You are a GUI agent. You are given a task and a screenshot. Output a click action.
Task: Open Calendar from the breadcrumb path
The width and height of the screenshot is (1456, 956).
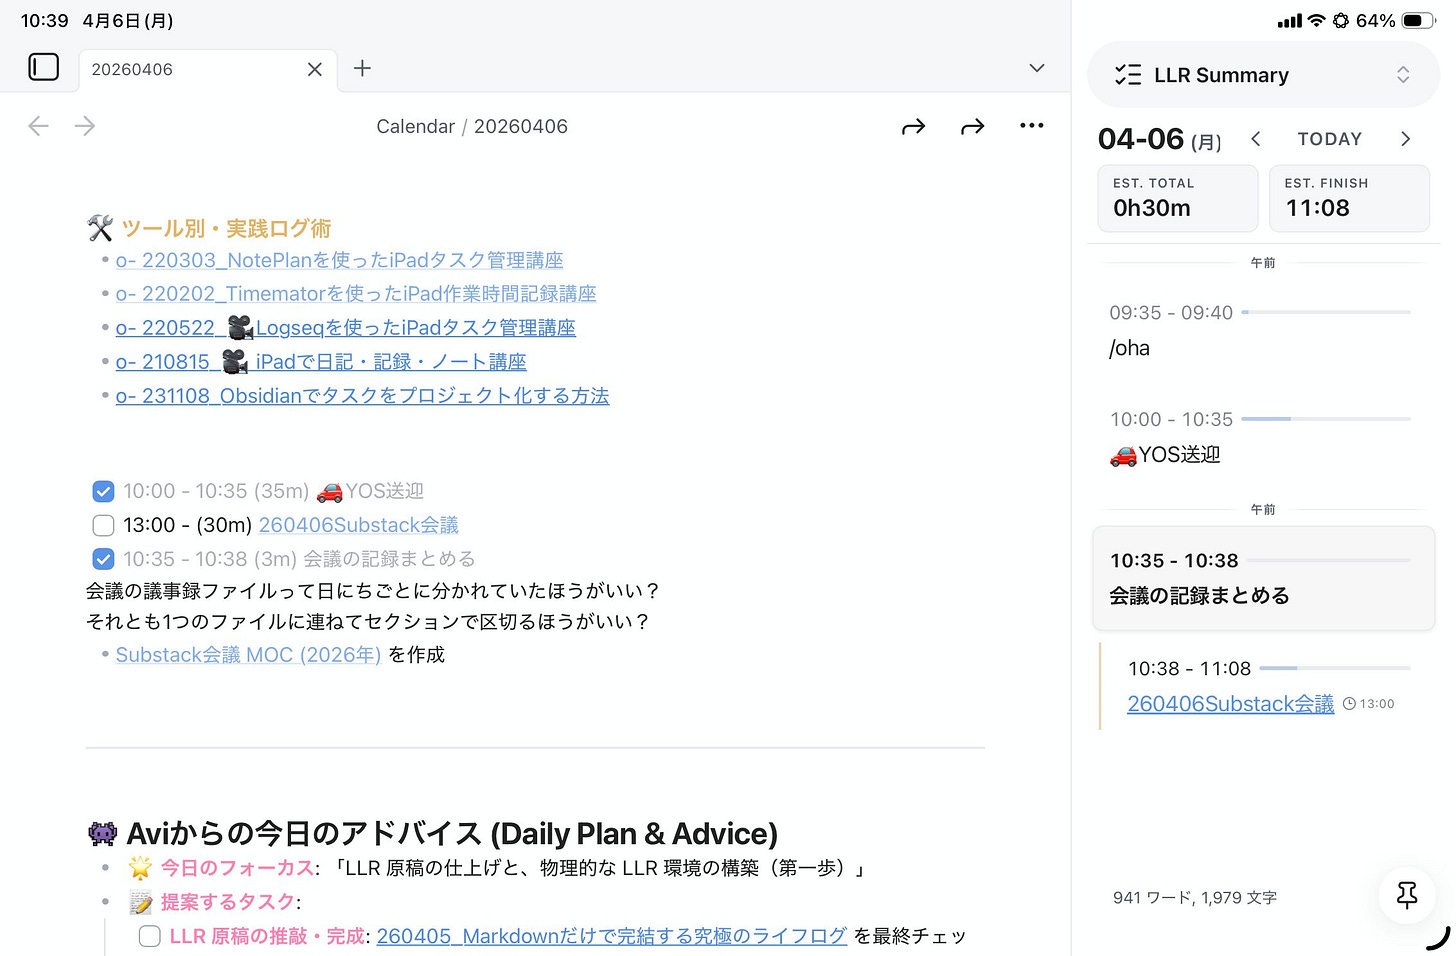tap(415, 126)
